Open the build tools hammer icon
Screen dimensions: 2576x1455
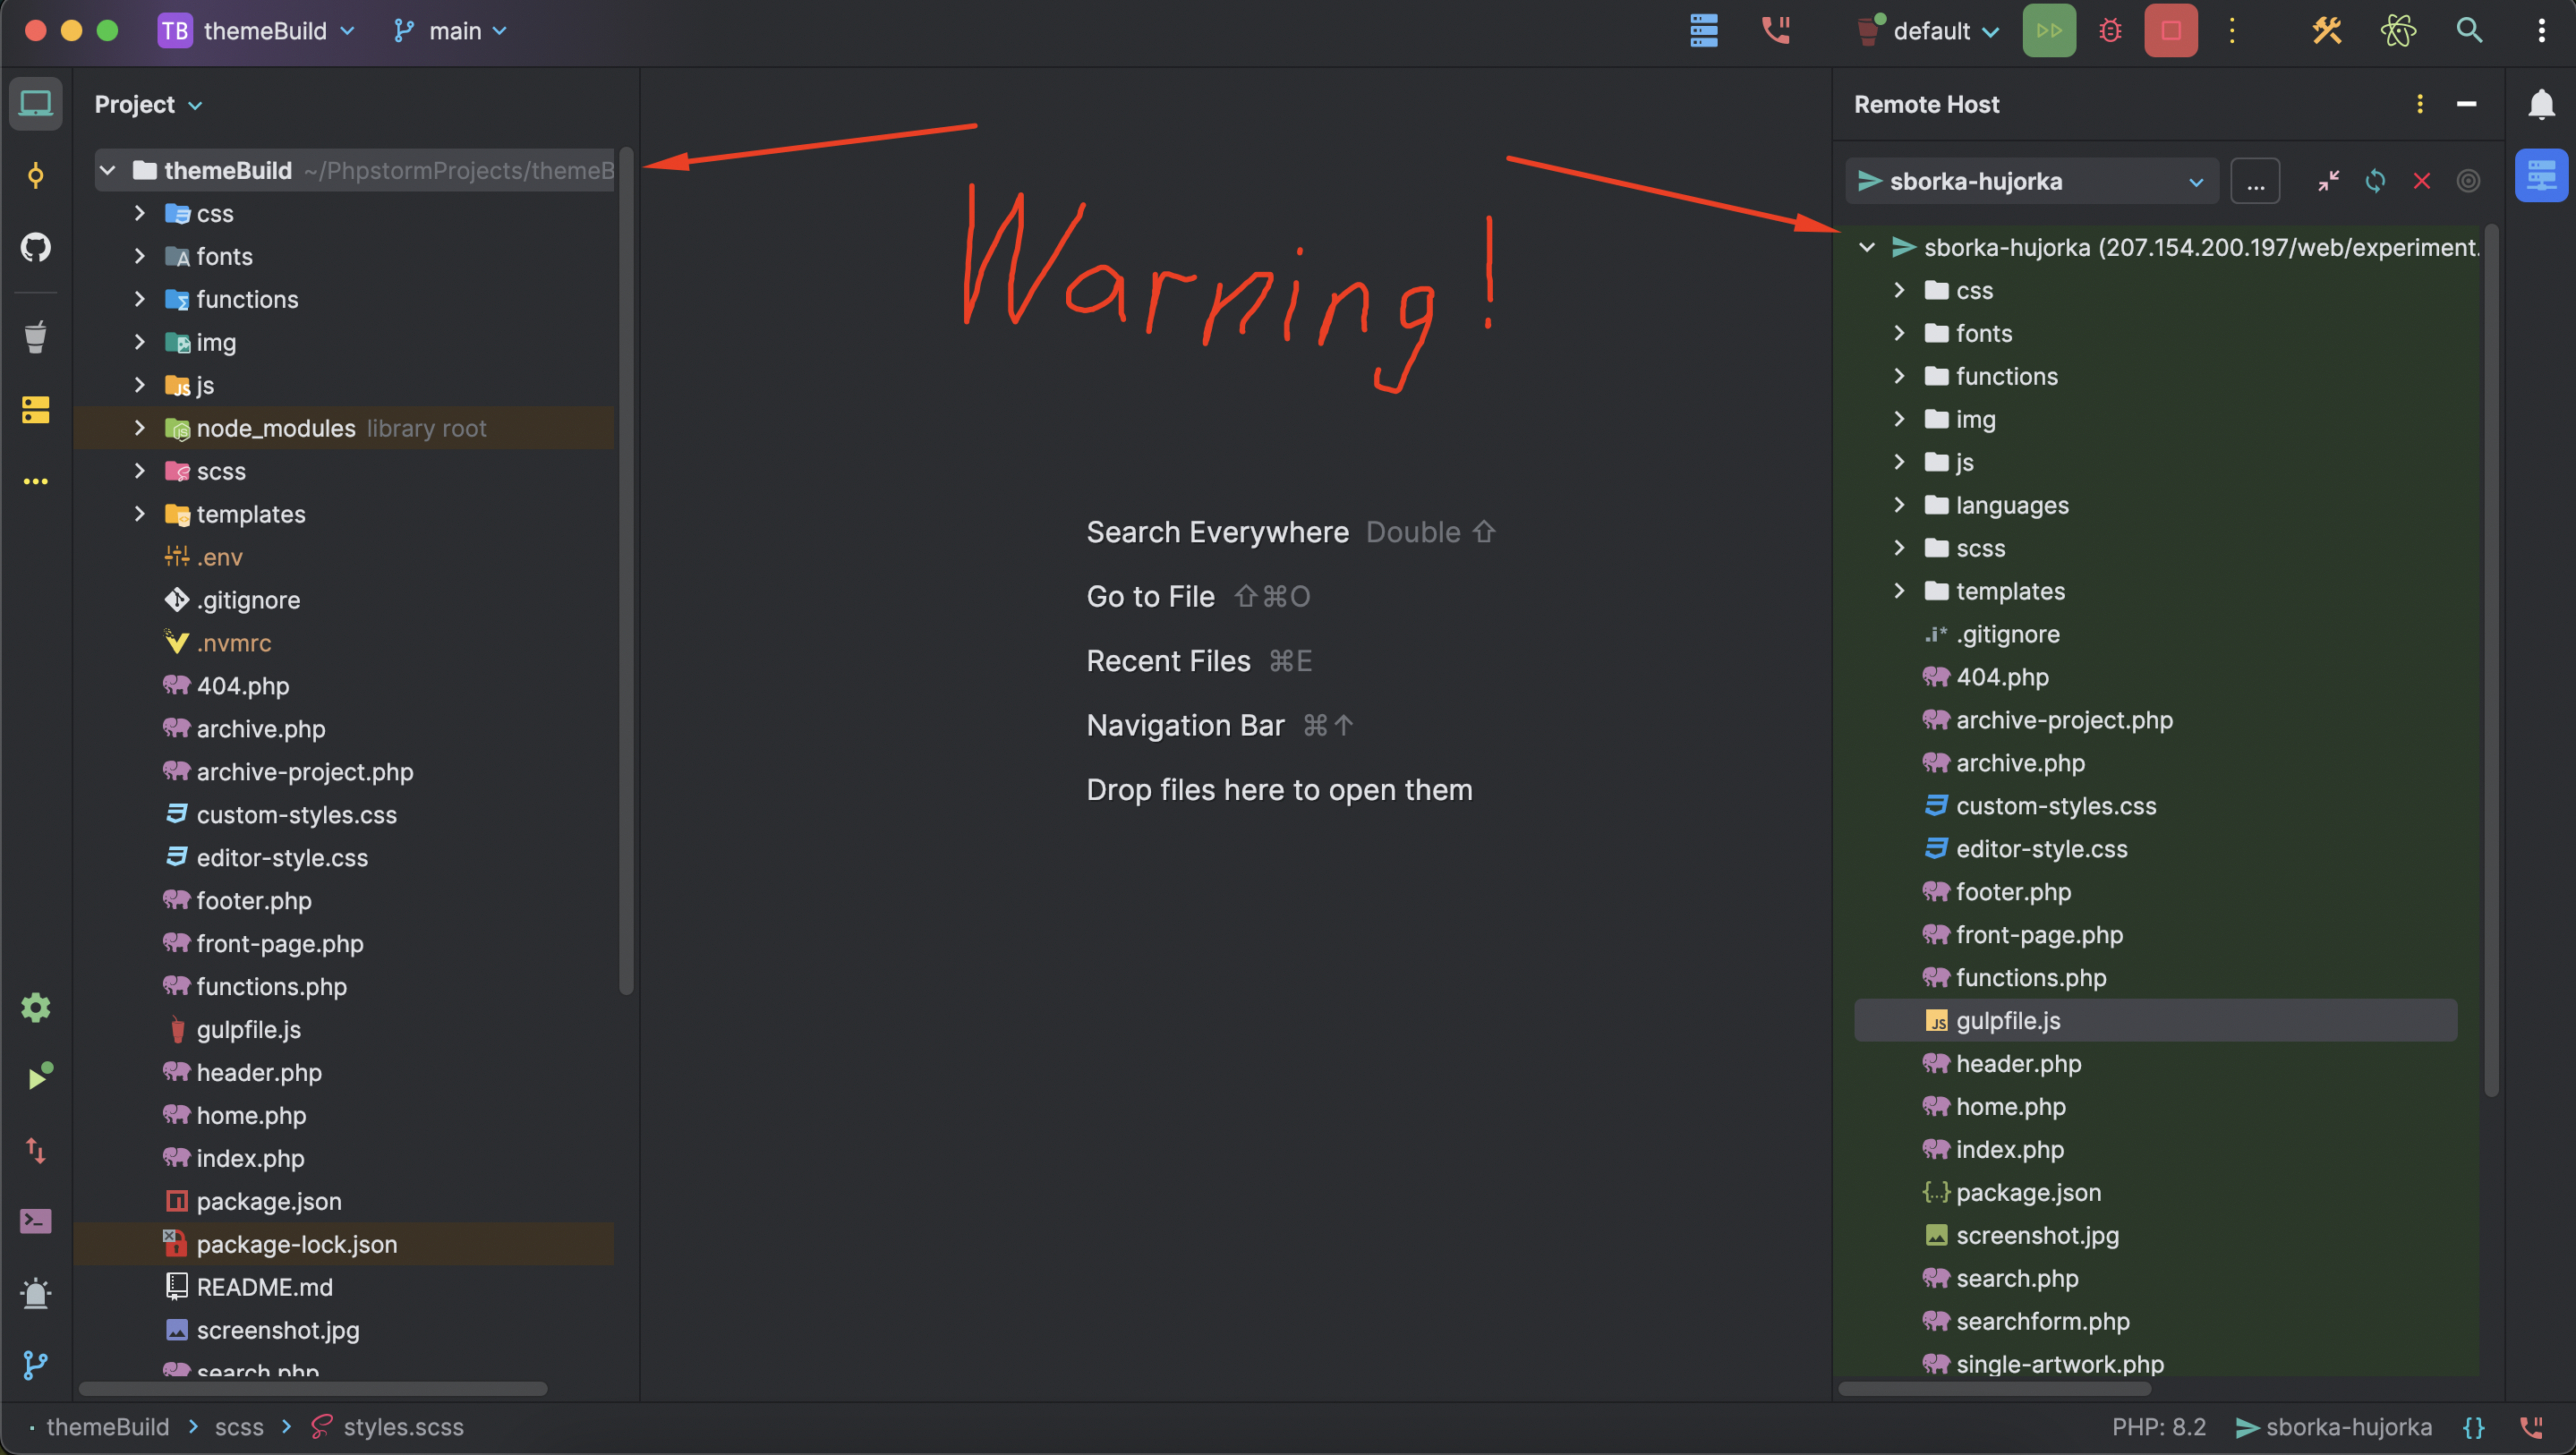[2327, 30]
